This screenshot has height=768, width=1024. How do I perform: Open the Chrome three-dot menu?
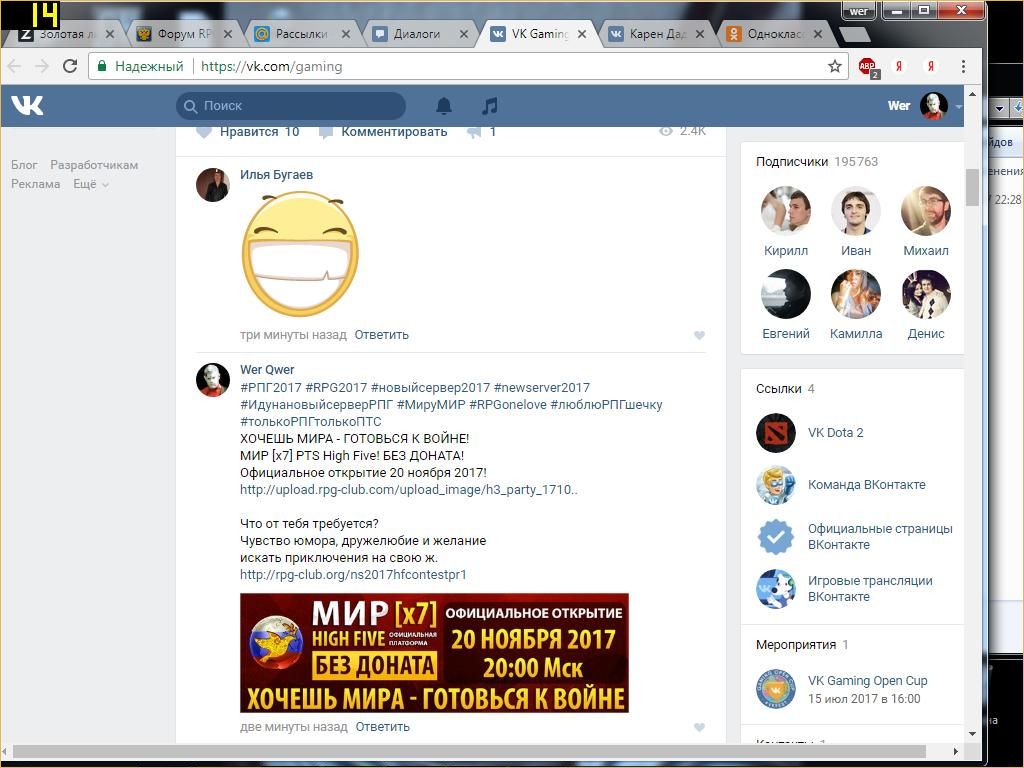pyautogui.click(x=963, y=66)
